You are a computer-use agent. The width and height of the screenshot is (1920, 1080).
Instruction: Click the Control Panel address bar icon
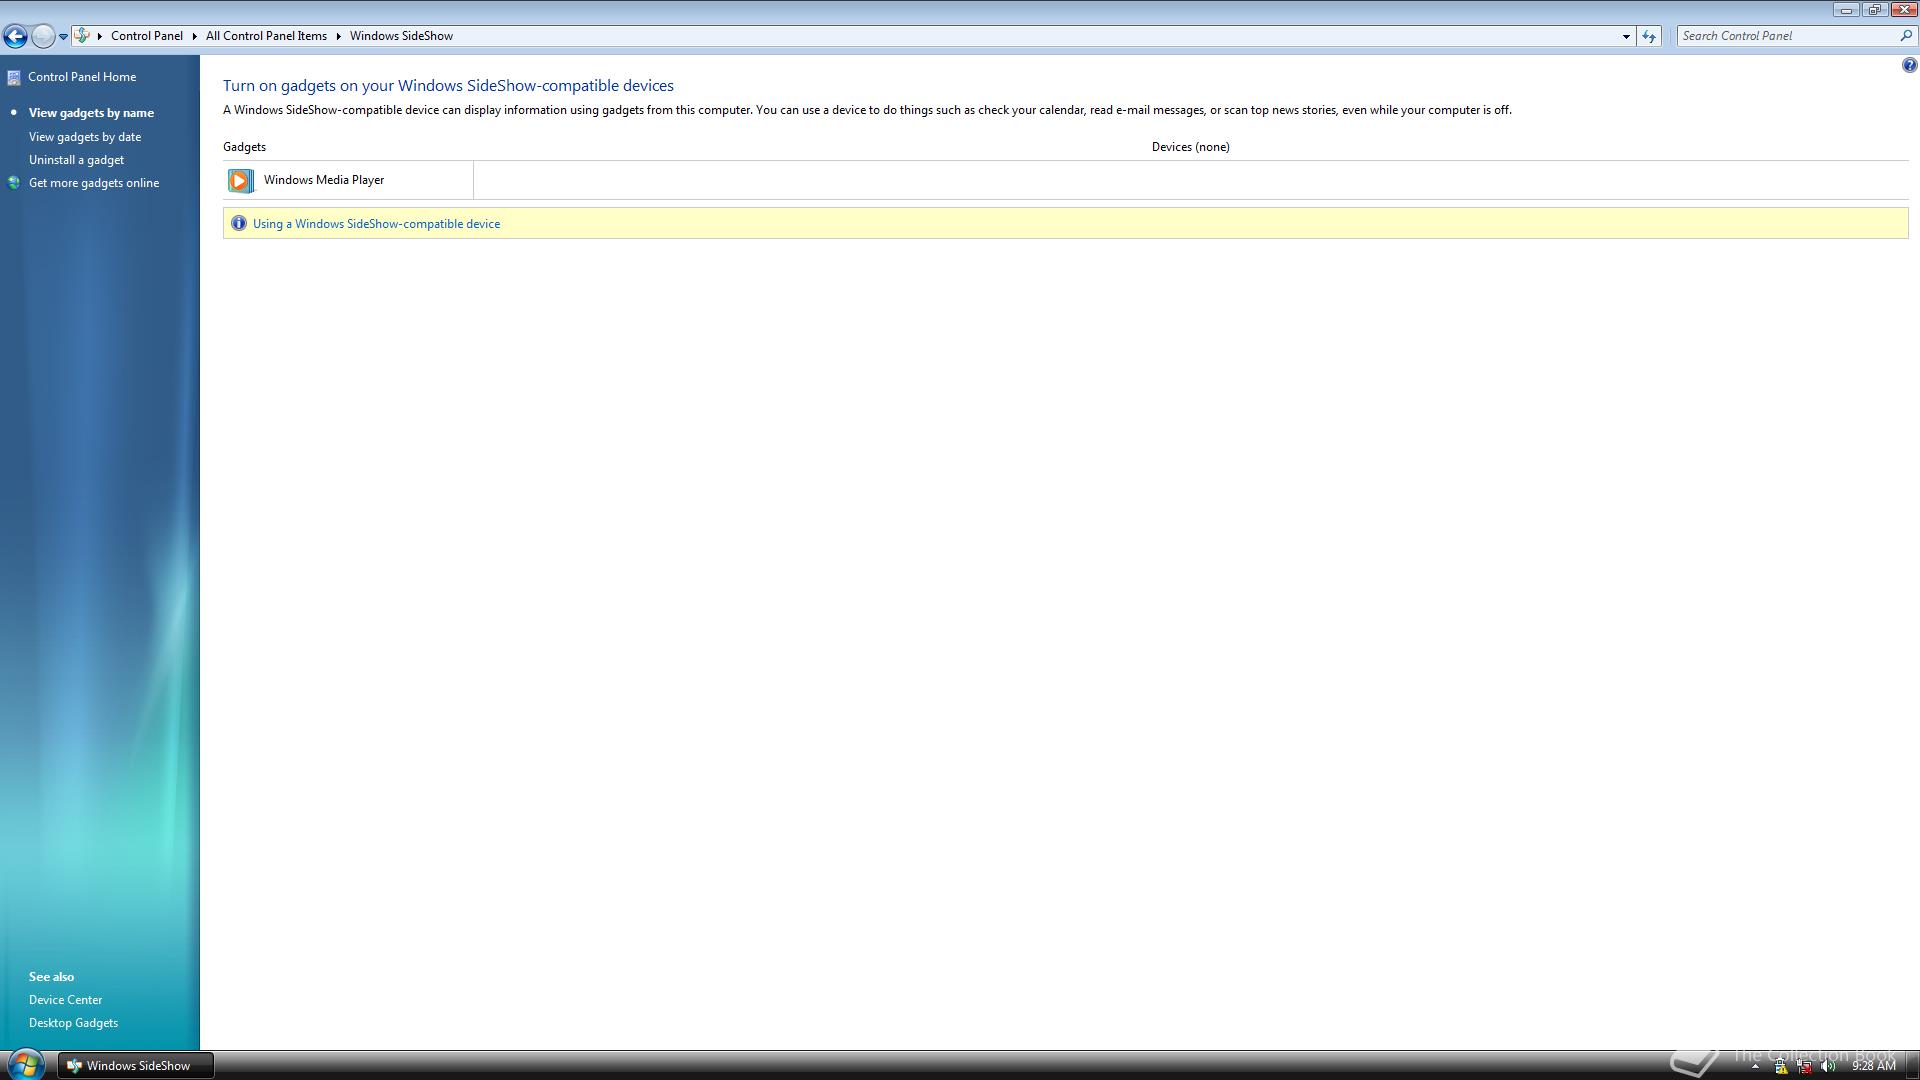click(82, 36)
